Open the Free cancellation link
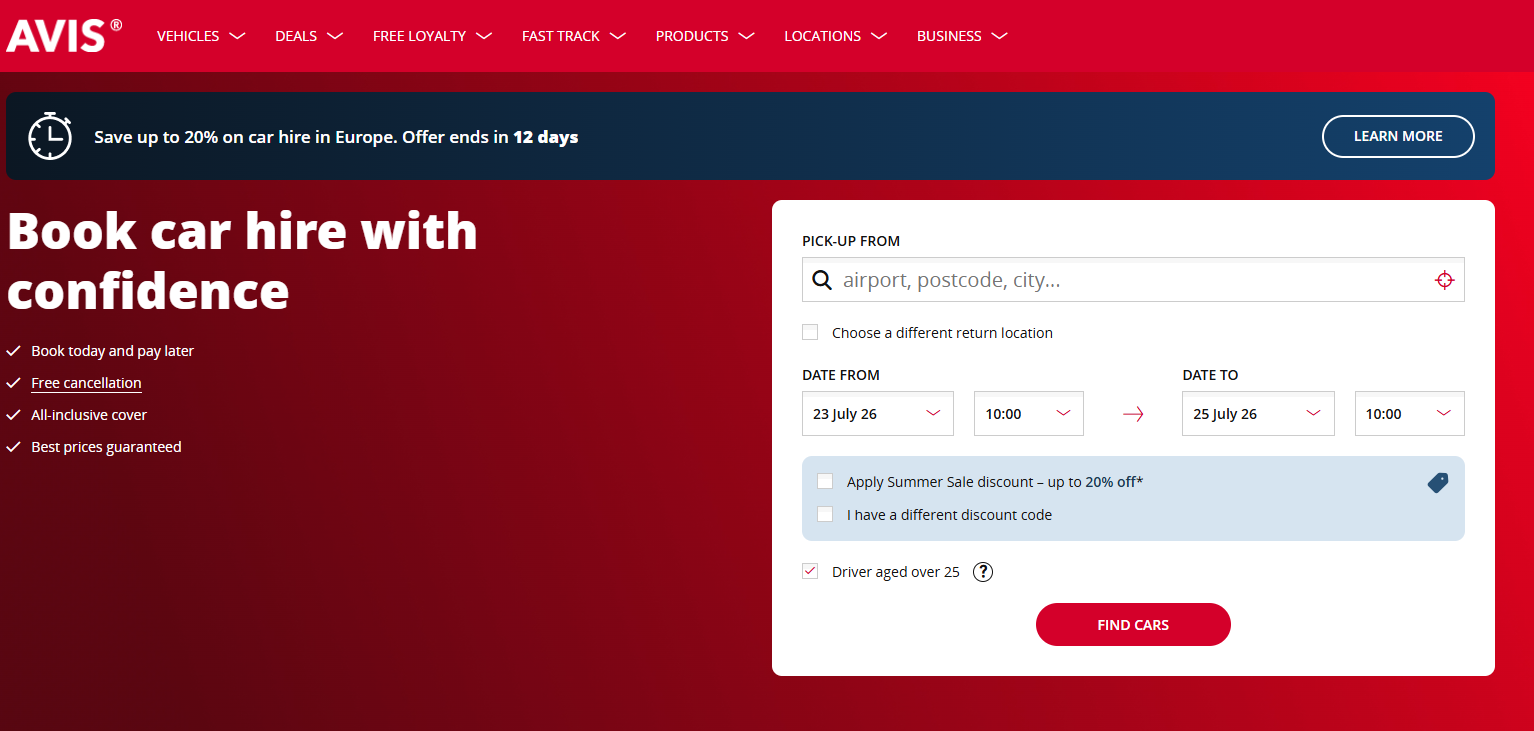The image size is (1534, 731). [x=86, y=383]
